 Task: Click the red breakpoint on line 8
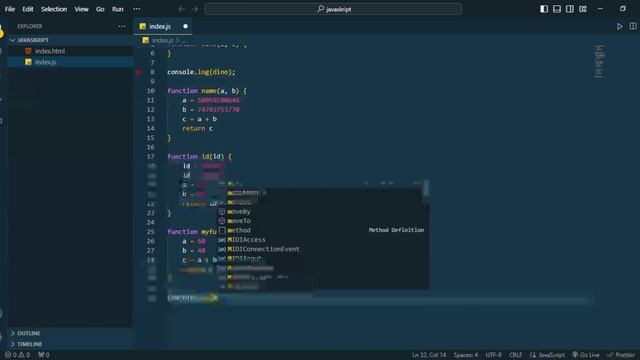[x=139, y=72]
